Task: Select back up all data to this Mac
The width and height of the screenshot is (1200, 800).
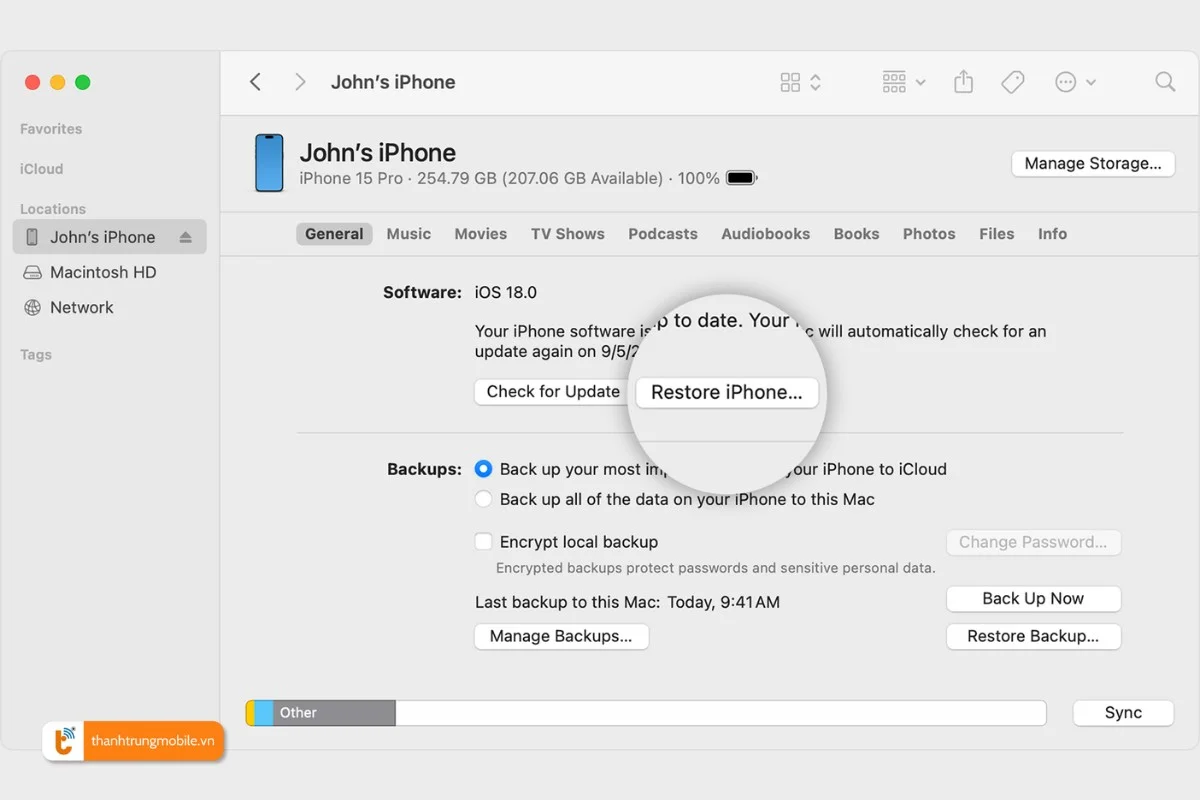Action: tap(483, 499)
